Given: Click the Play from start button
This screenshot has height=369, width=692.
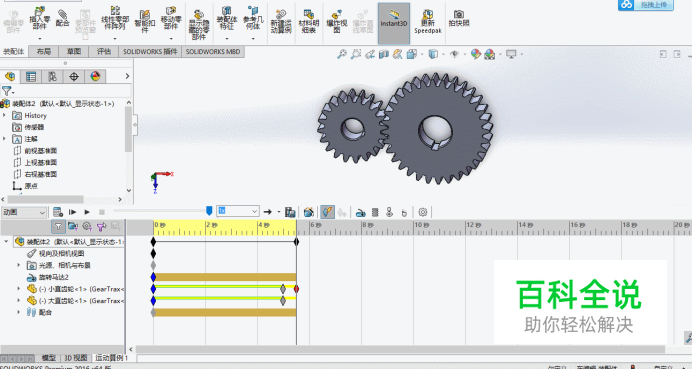Looking at the screenshot, I should coord(73,212).
